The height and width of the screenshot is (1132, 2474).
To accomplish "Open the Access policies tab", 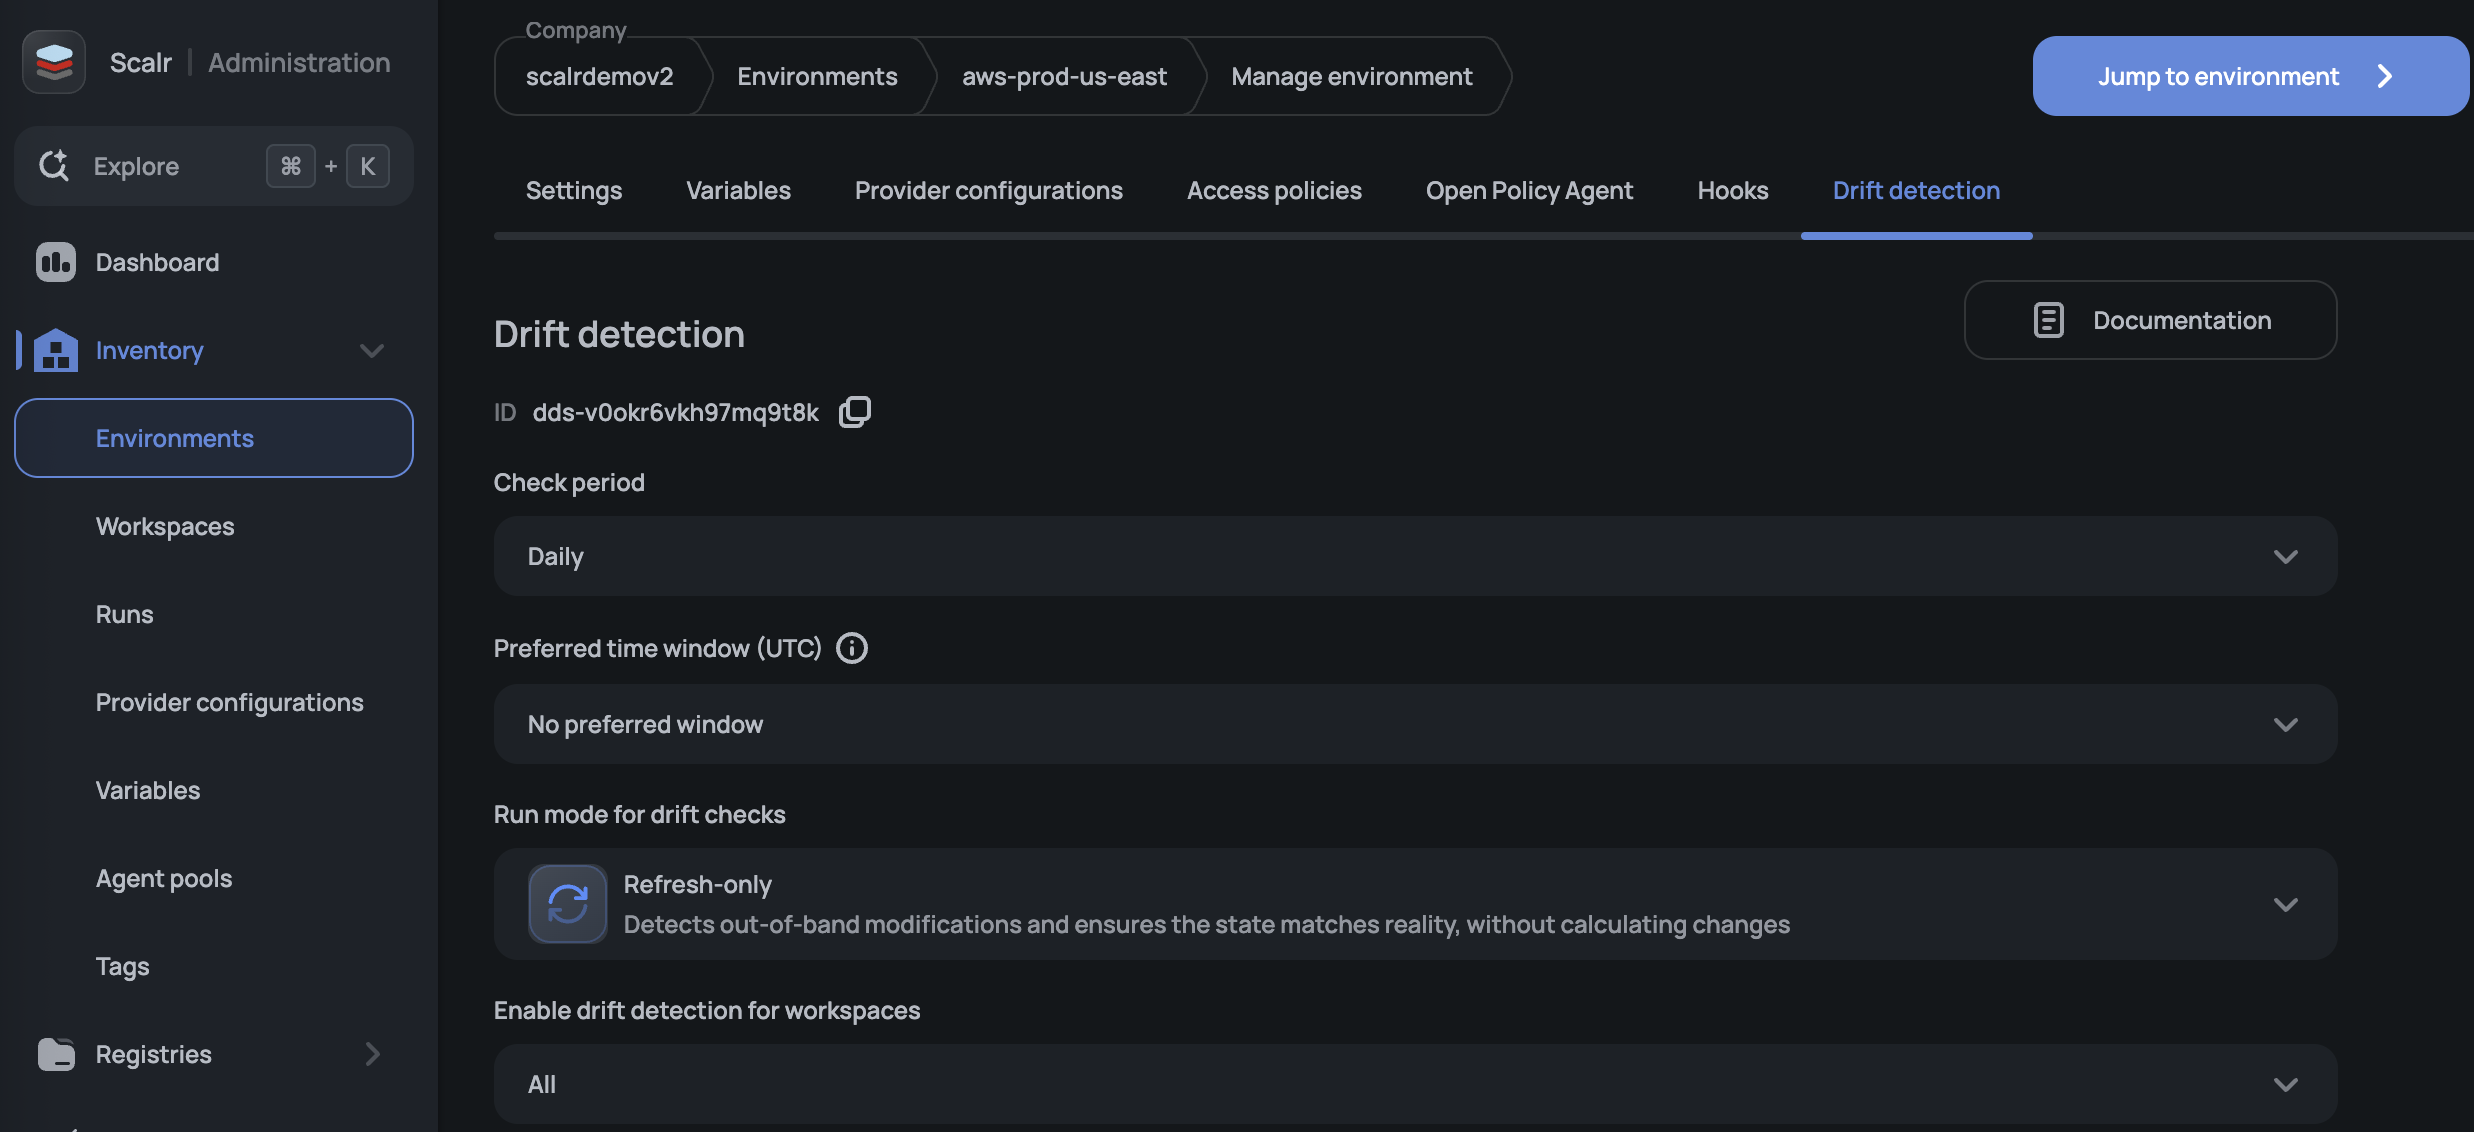I will click(1274, 190).
